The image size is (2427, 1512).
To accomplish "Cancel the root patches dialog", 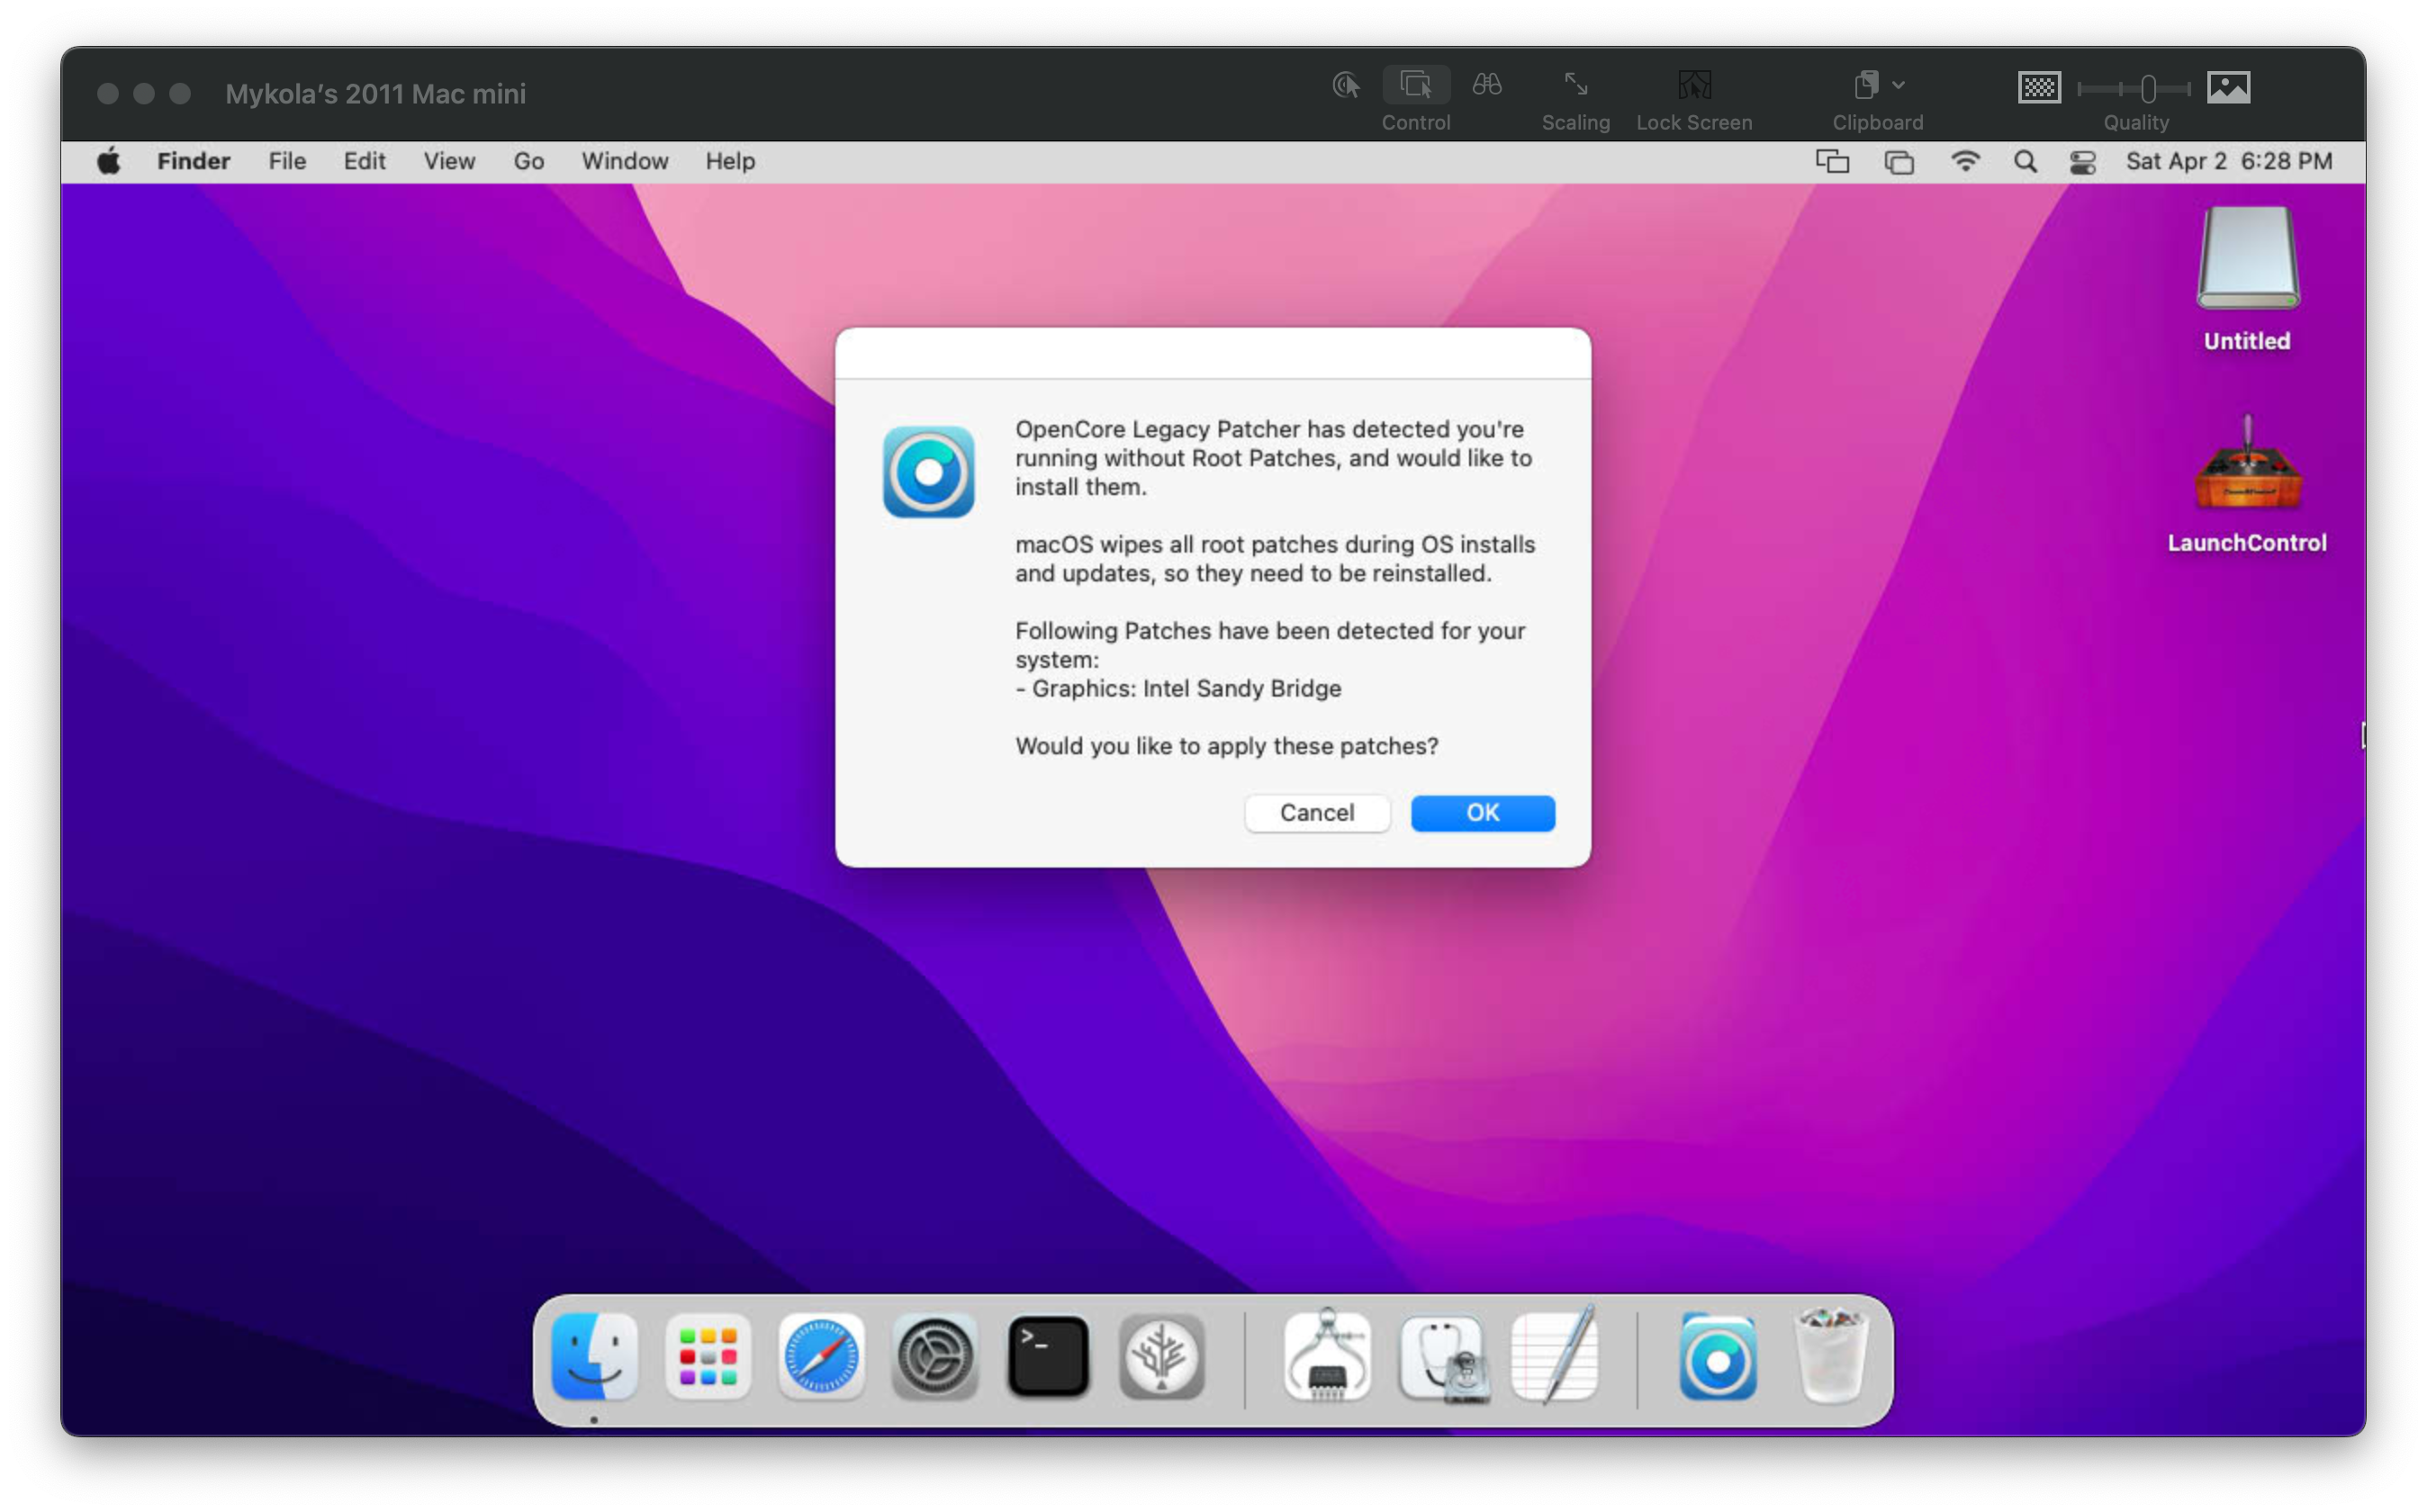I will pyautogui.click(x=1316, y=812).
